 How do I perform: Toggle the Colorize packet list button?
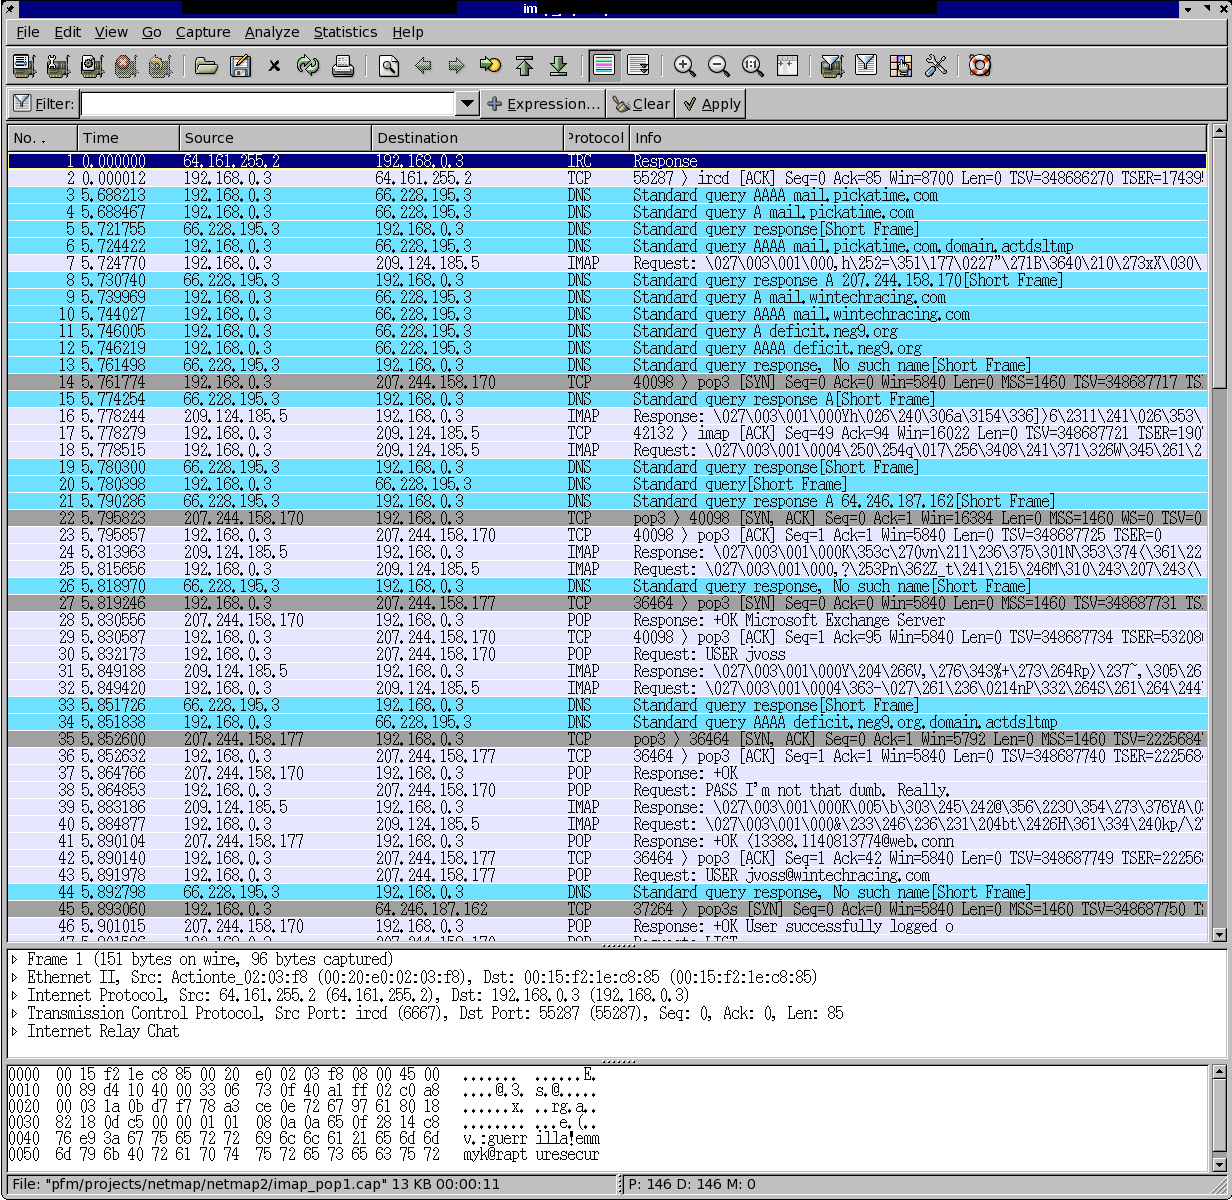tap(603, 66)
